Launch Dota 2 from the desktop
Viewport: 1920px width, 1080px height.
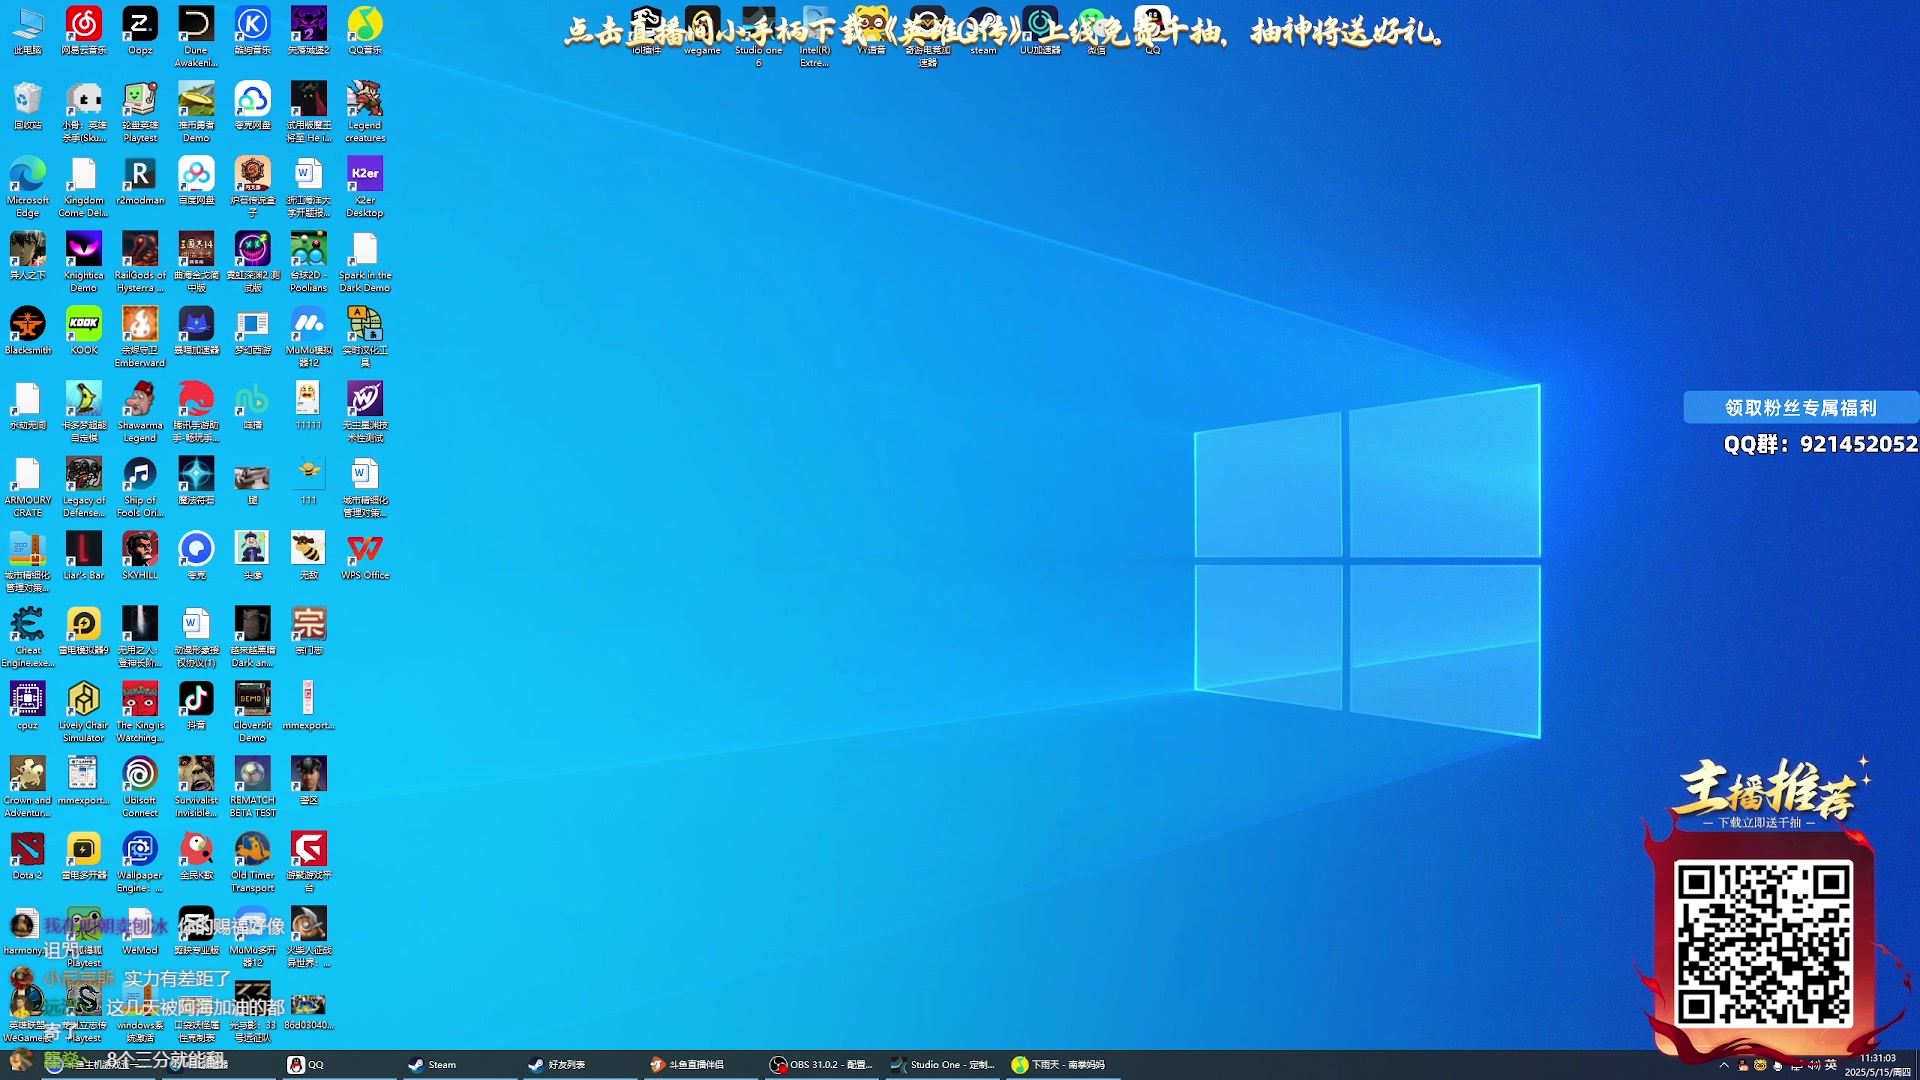pyautogui.click(x=28, y=856)
